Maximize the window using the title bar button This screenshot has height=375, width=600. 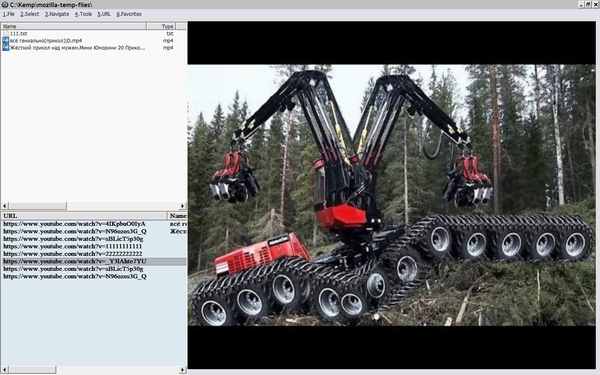[x=588, y=4]
